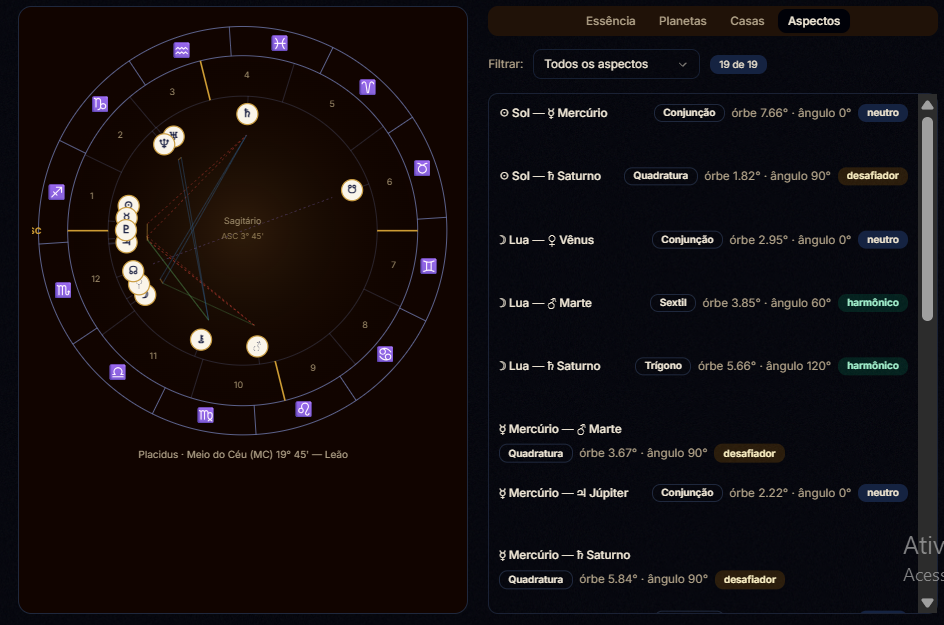Select the Aspectos tab
The image size is (944, 625).
[x=813, y=21]
